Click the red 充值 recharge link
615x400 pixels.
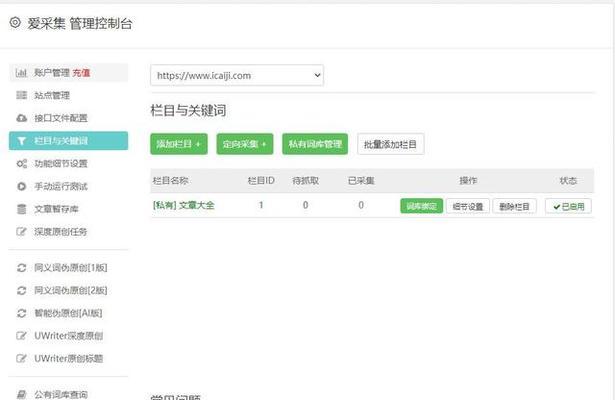coord(81,73)
